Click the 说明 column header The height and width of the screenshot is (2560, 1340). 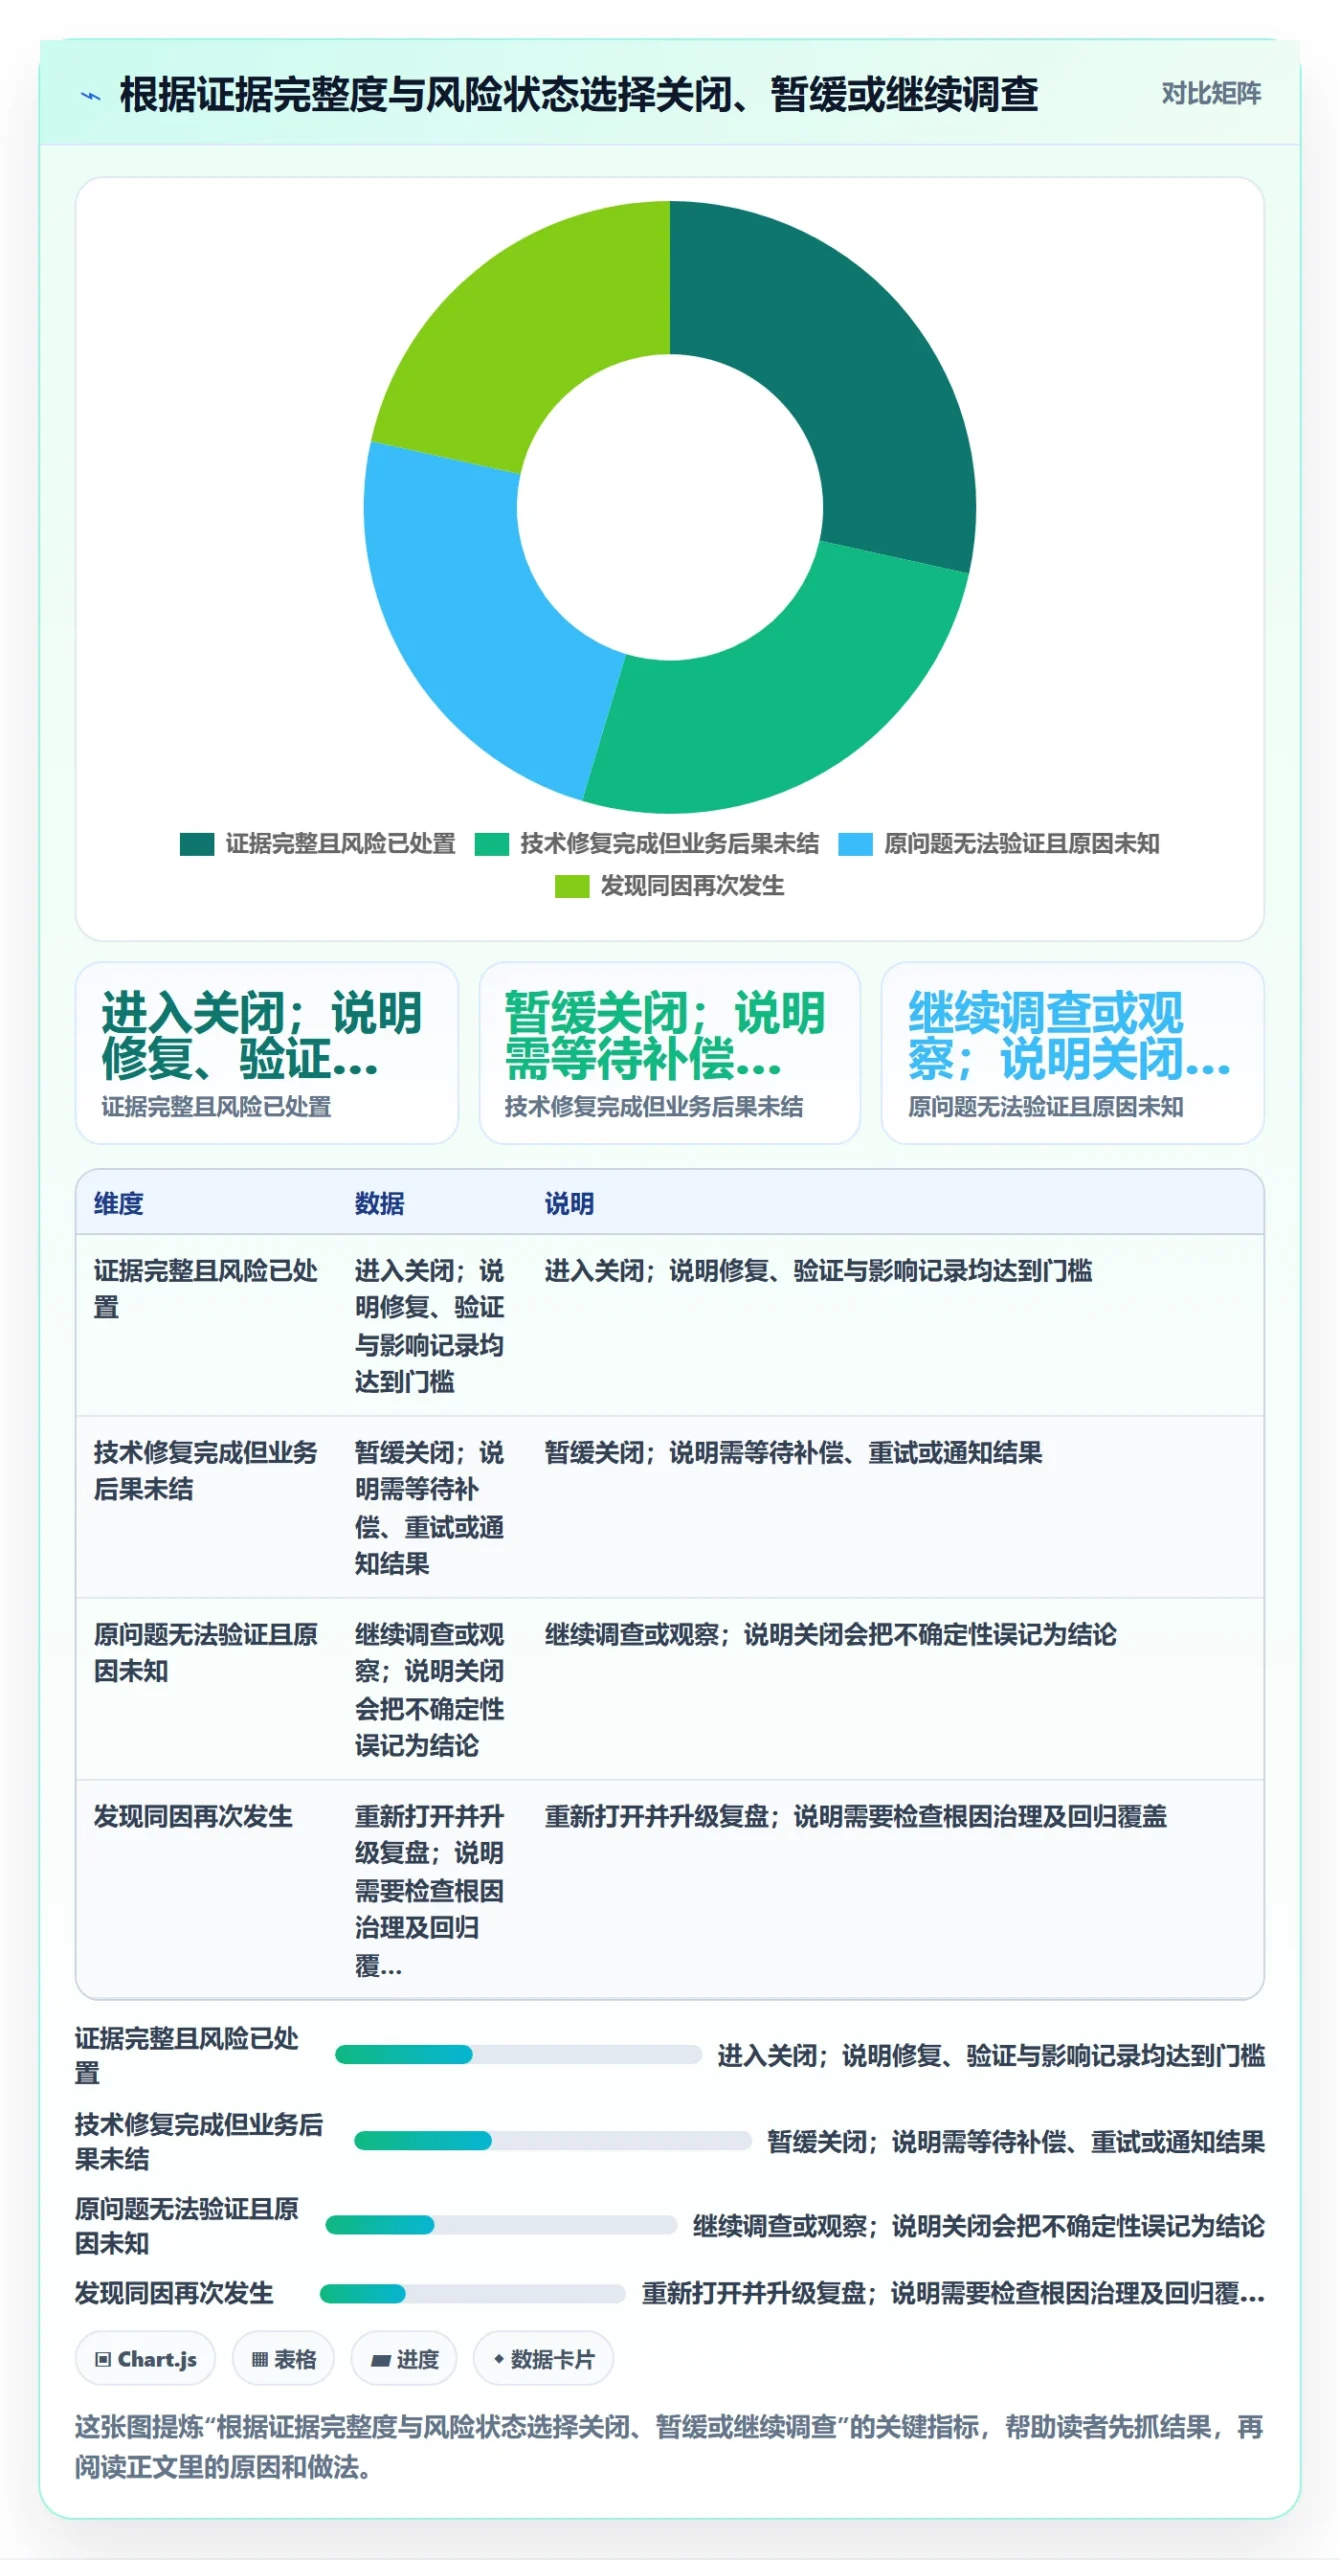click(569, 1203)
